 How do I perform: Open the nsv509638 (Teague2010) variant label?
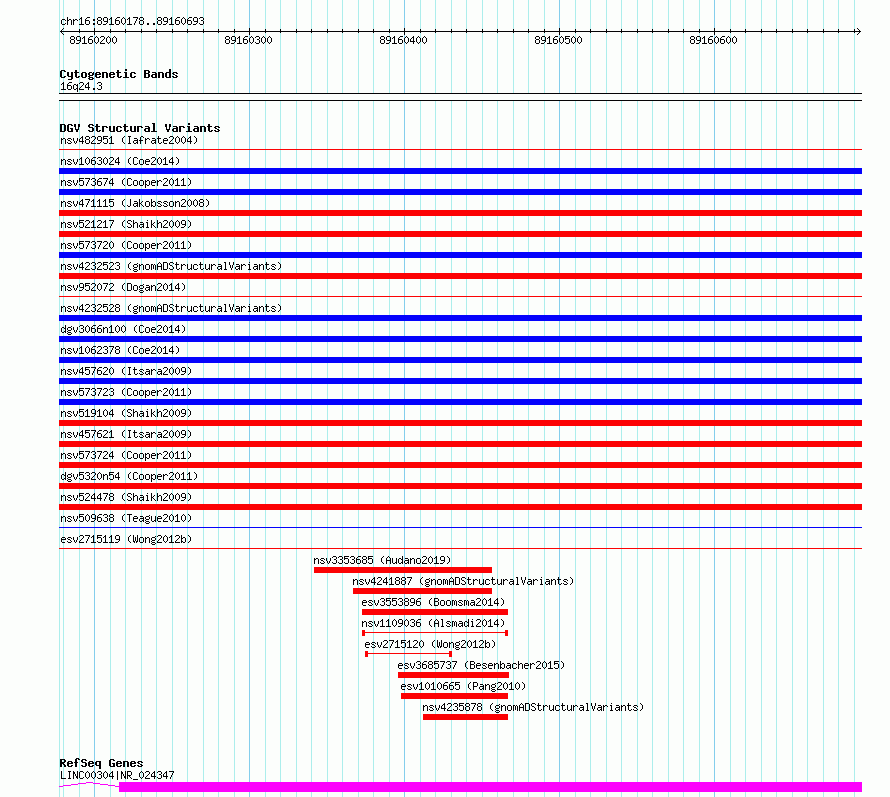(126, 518)
